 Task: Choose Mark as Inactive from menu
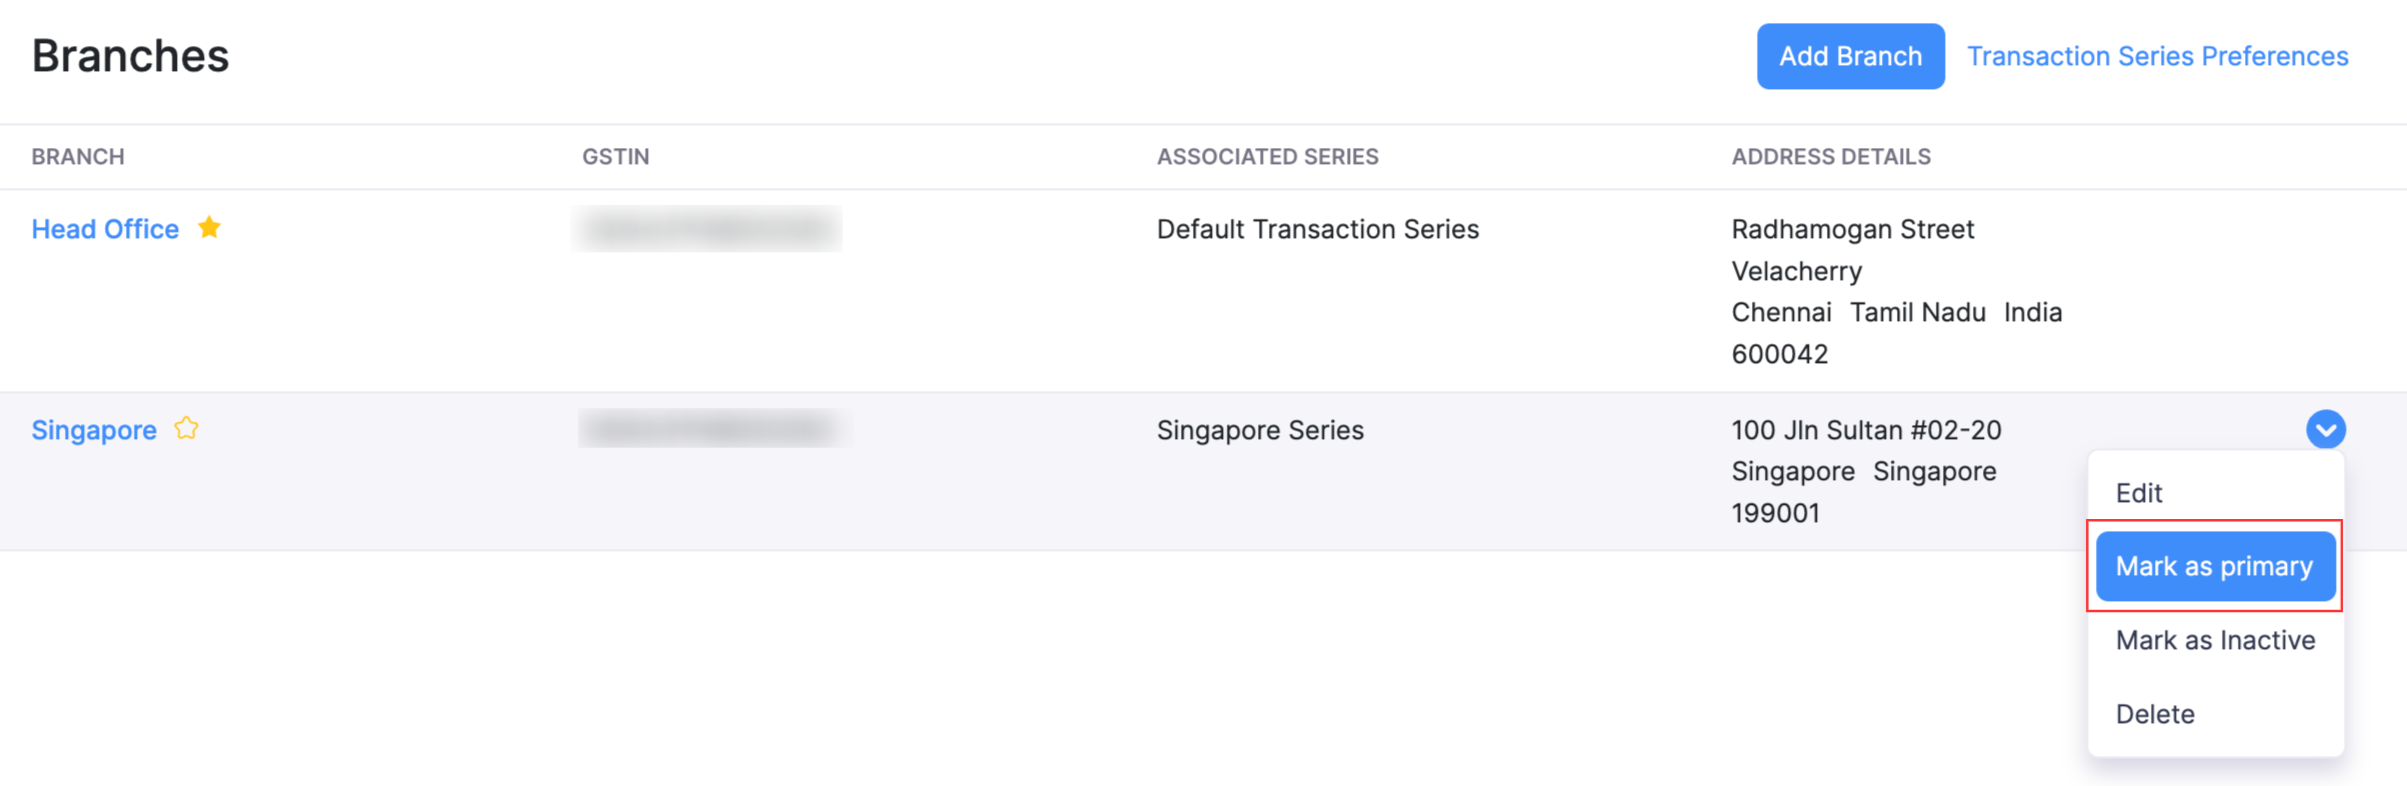pos(2215,640)
